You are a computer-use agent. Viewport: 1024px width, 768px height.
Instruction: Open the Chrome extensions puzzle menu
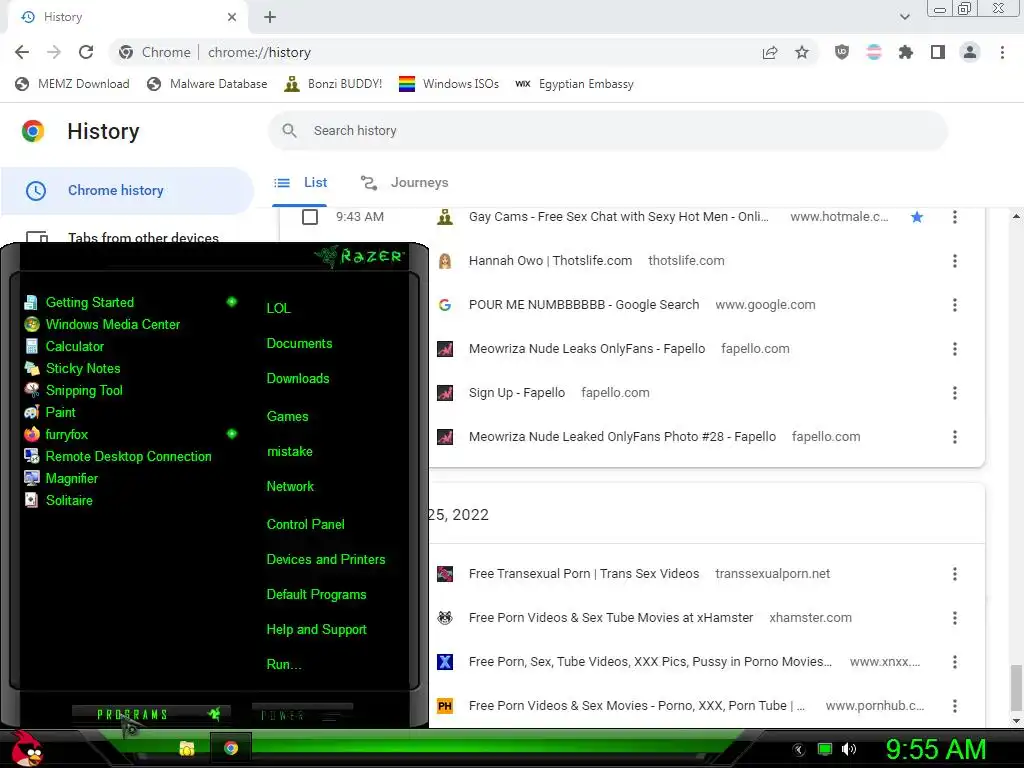pyautogui.click(x=906, y=52)
